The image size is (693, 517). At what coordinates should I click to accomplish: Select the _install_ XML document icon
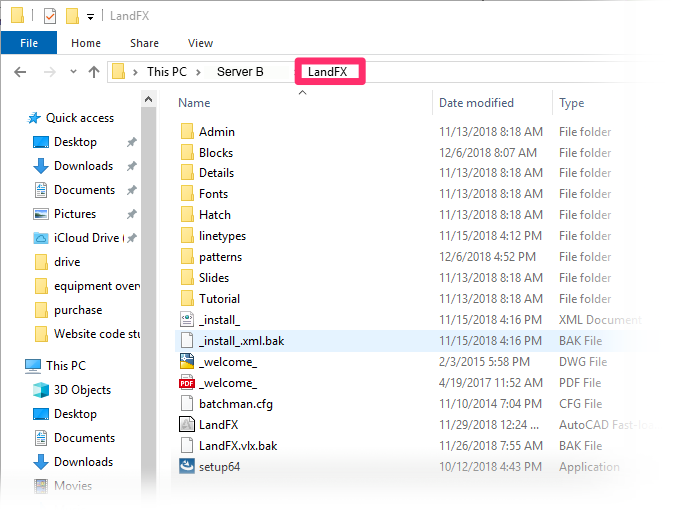(x=187, y=319)
